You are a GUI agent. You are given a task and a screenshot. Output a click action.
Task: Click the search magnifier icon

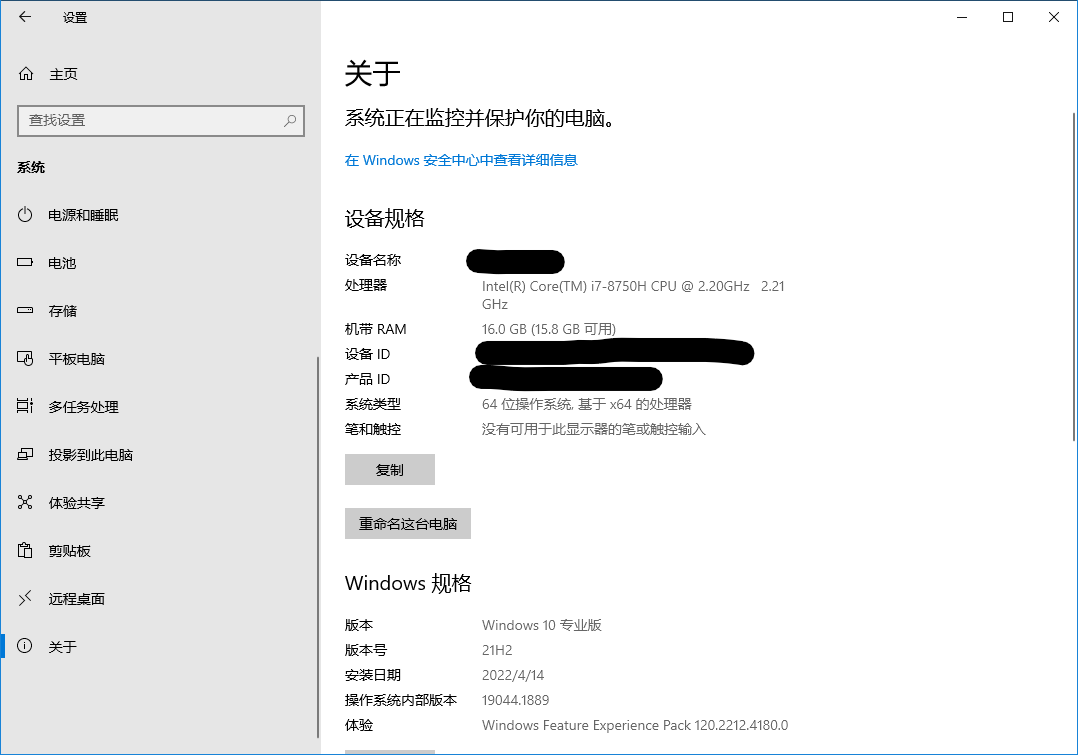coord(290,120)
